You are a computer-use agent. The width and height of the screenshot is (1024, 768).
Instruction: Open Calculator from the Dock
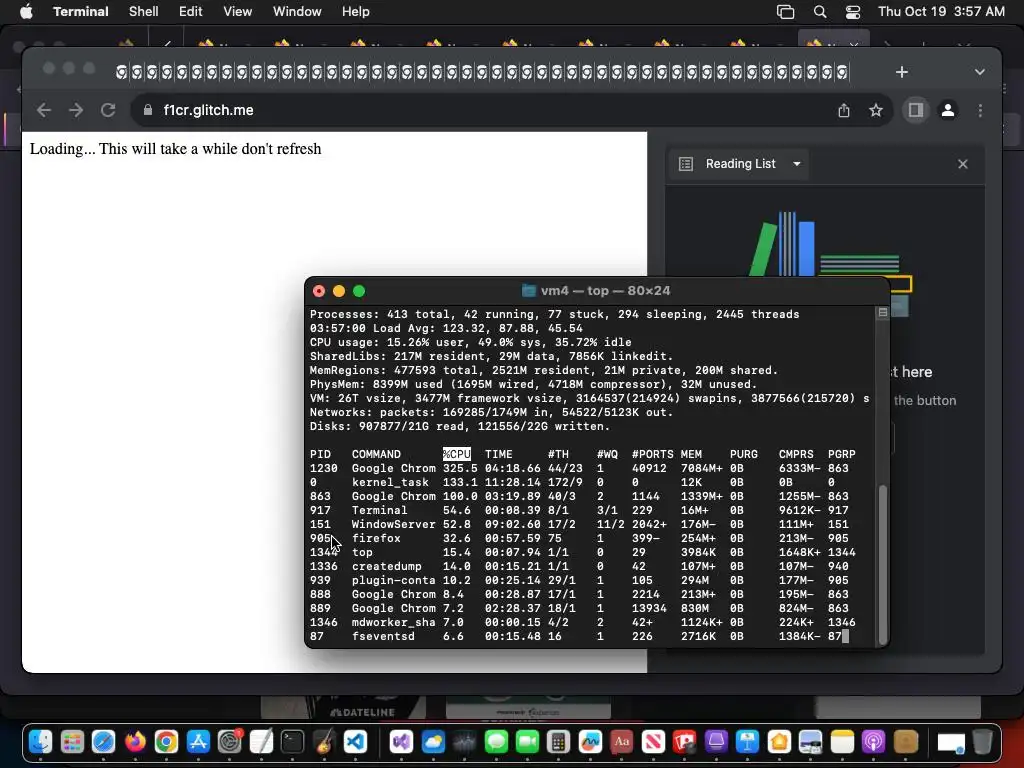(558, 743)
